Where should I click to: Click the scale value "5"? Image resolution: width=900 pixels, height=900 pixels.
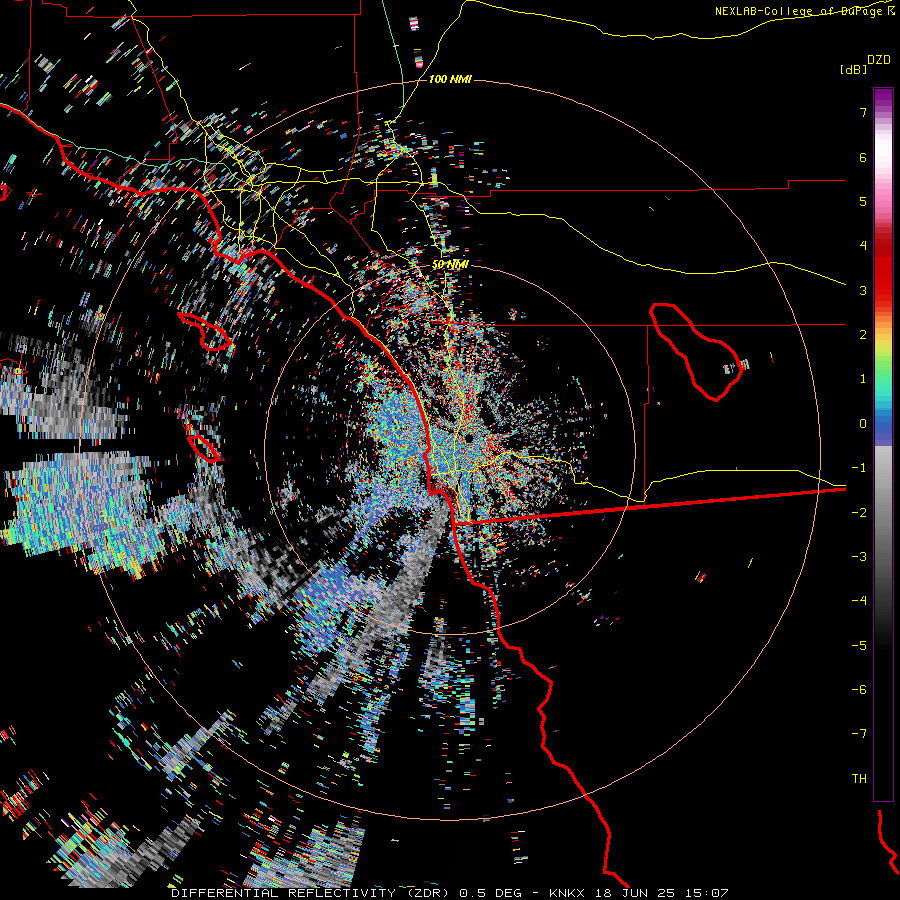click(x=863, y=201)
